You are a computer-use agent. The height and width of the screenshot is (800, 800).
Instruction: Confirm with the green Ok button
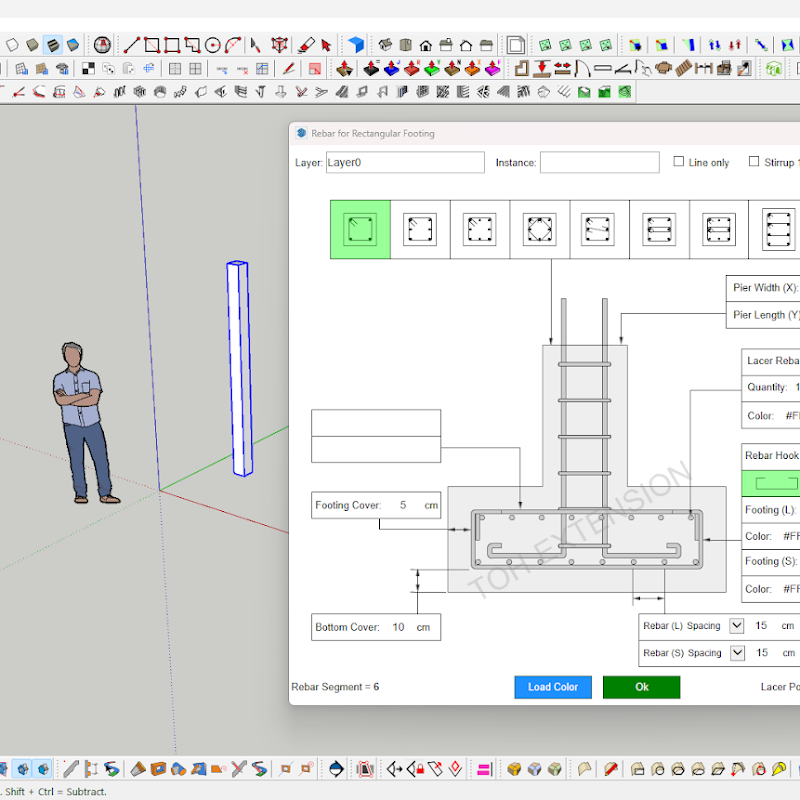point(641,687)
